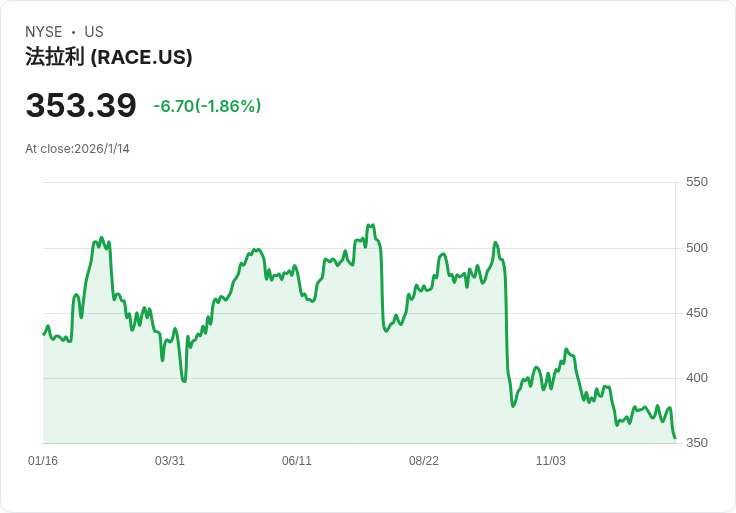736x513 pixels.
Task: Click the At close:2026/1/14 timestamp
Action: click(x=77, y=149)
